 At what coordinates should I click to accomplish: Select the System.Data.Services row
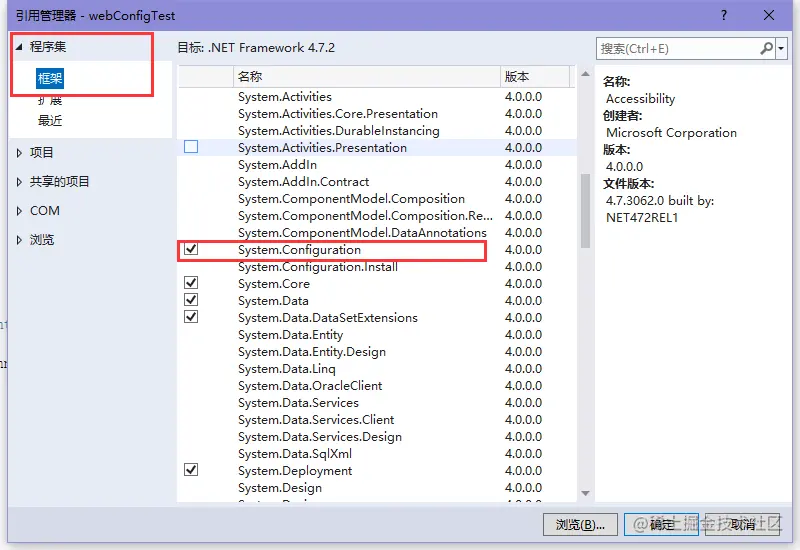pyautogui.click(x=377, y=403)
